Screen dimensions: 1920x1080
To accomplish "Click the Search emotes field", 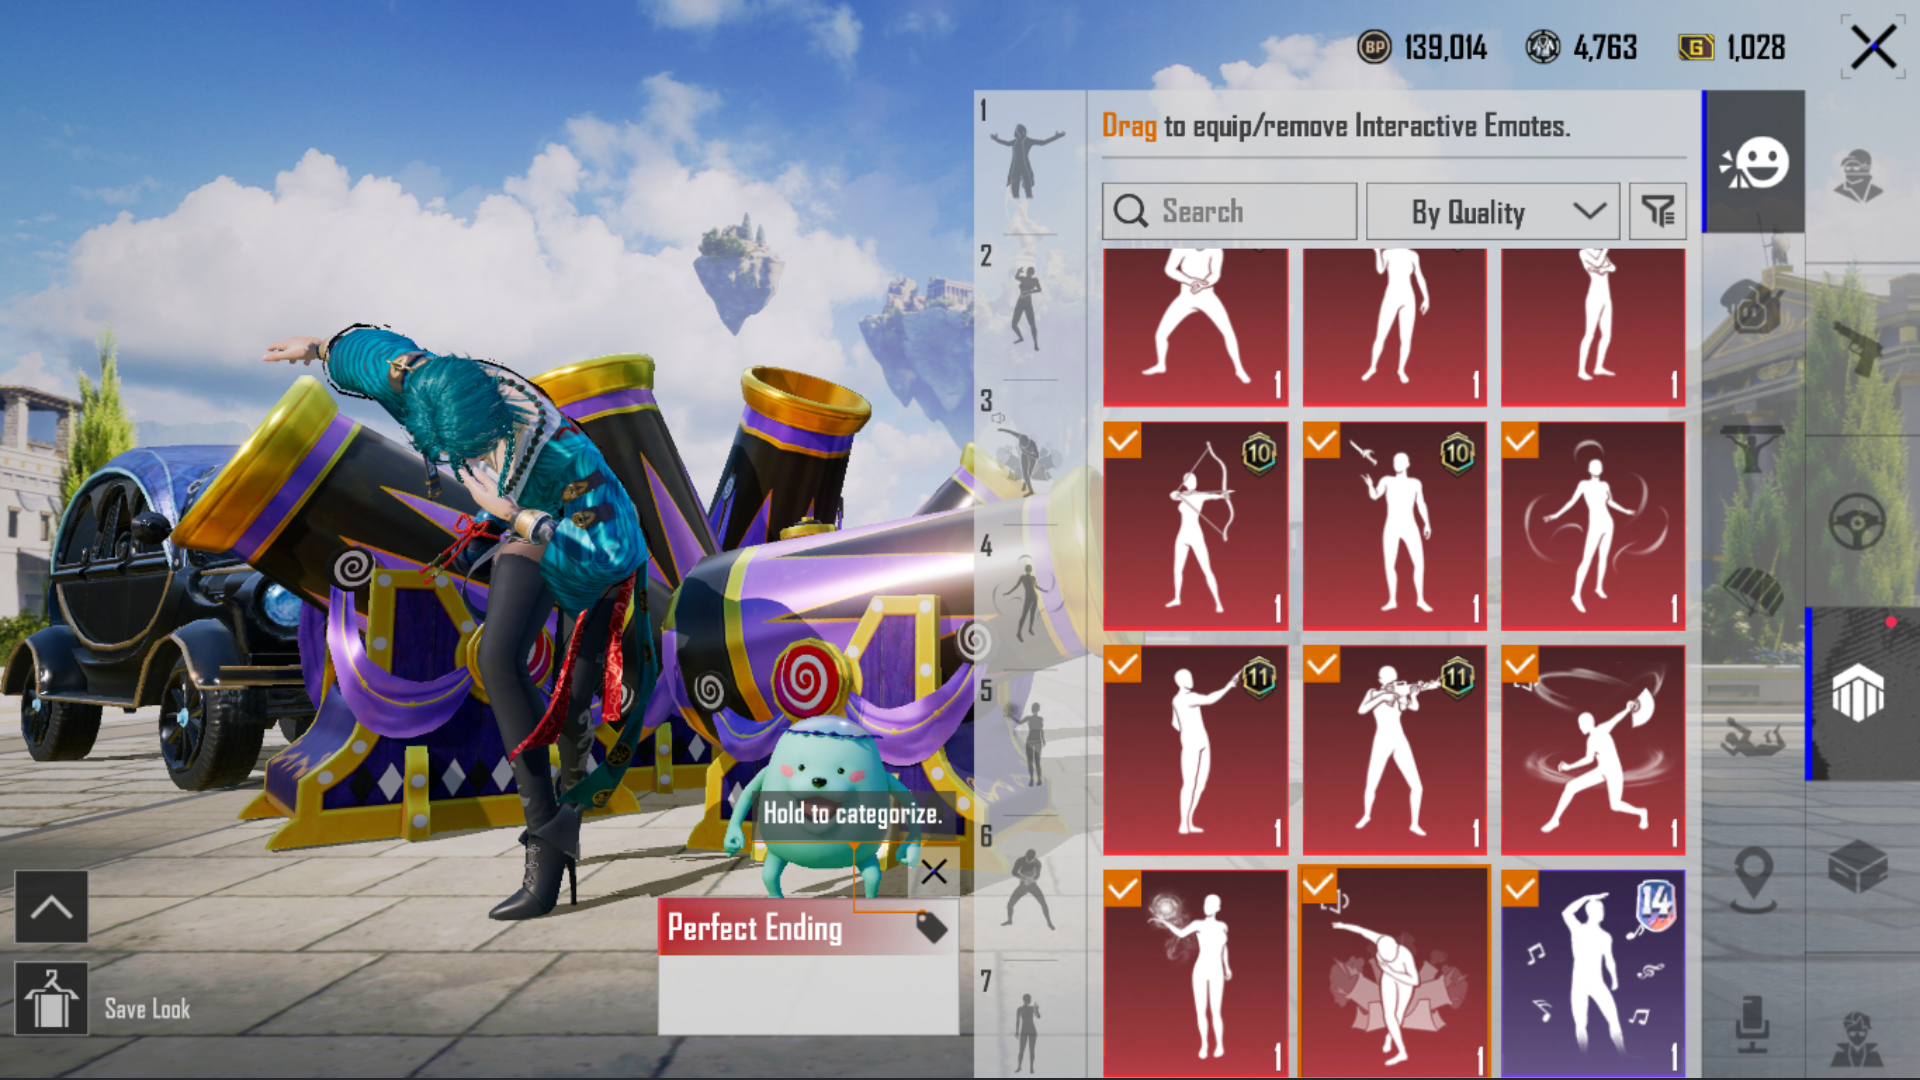I will point(1229,211).
